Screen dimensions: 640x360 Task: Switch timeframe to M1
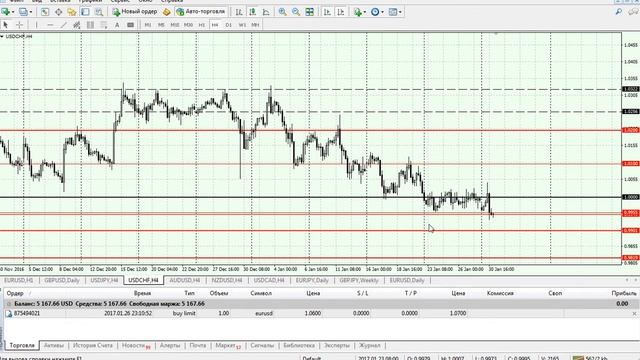tap(148, 25)
